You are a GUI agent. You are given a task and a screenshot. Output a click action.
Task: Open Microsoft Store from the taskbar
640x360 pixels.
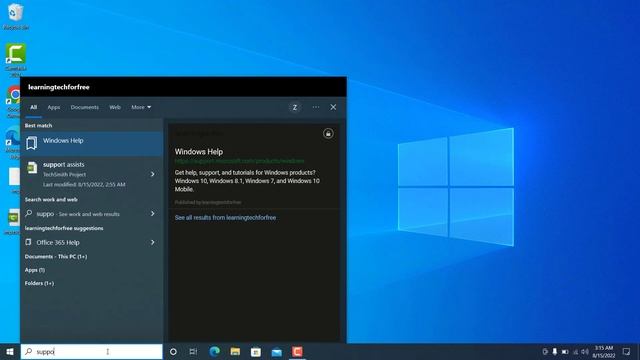pyautogui.click(x=256, y=351)
